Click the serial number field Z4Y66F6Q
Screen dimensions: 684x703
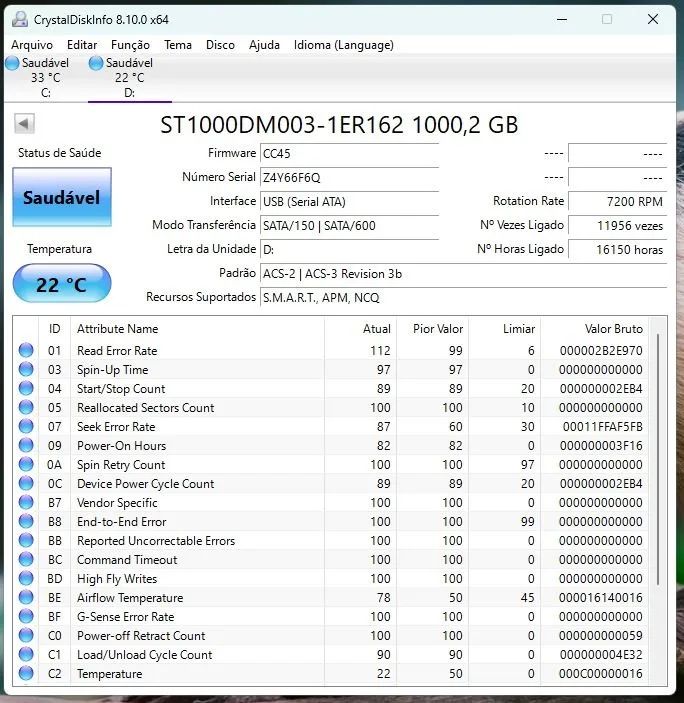click(x=349, y=178)
